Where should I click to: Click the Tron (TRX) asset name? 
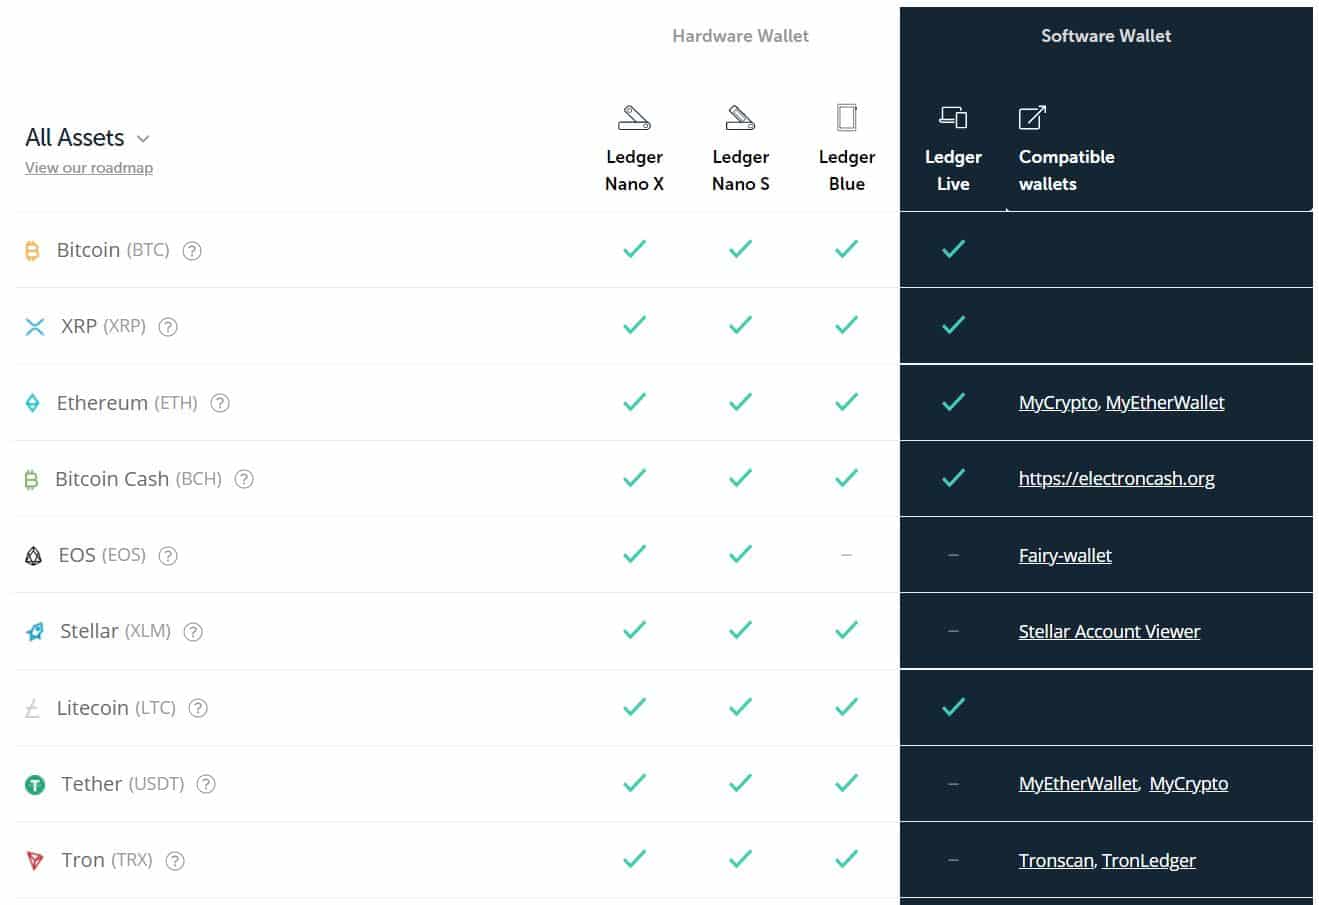click(x=107, y=860)
